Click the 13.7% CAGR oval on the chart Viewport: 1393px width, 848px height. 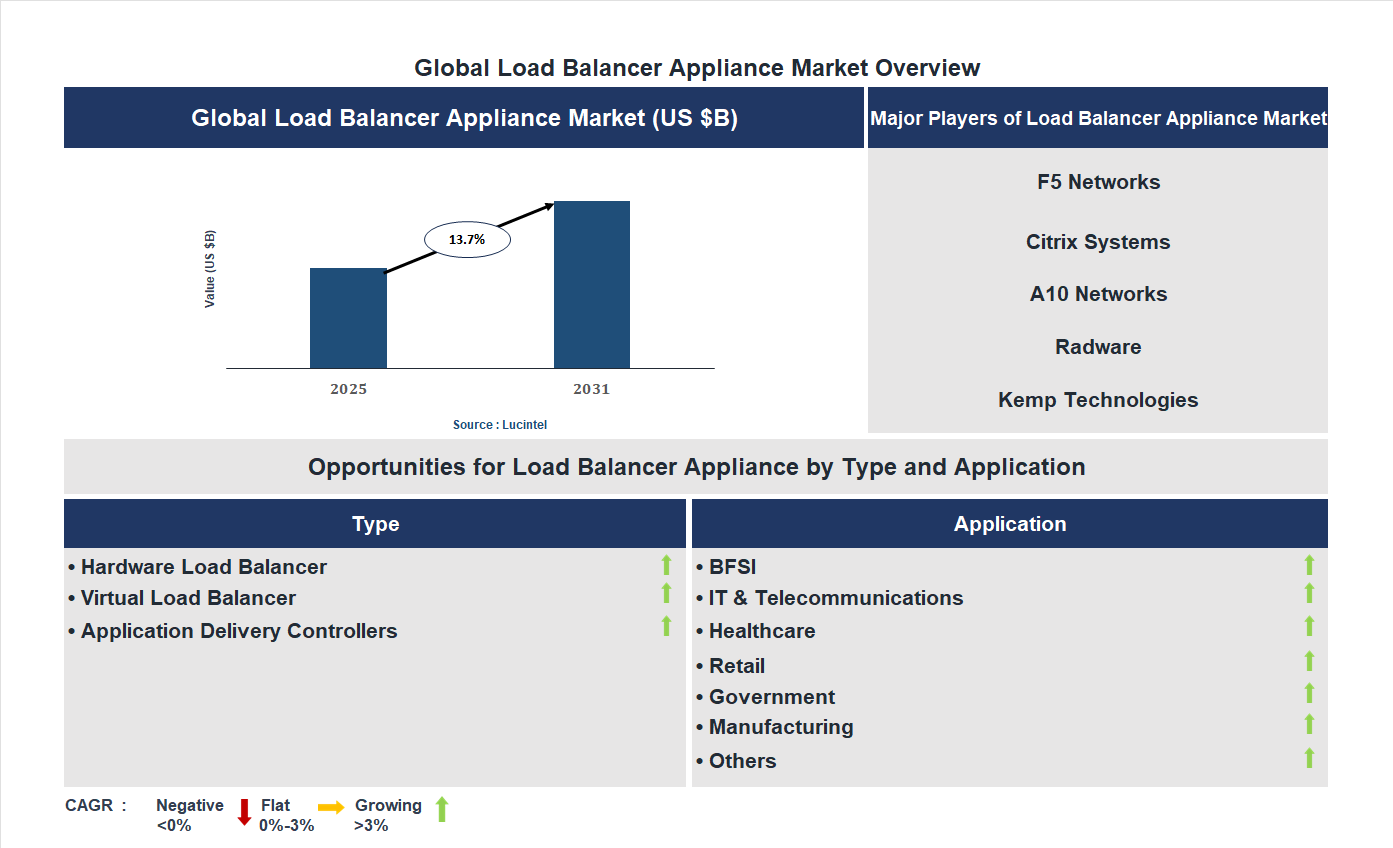(467, 238)
